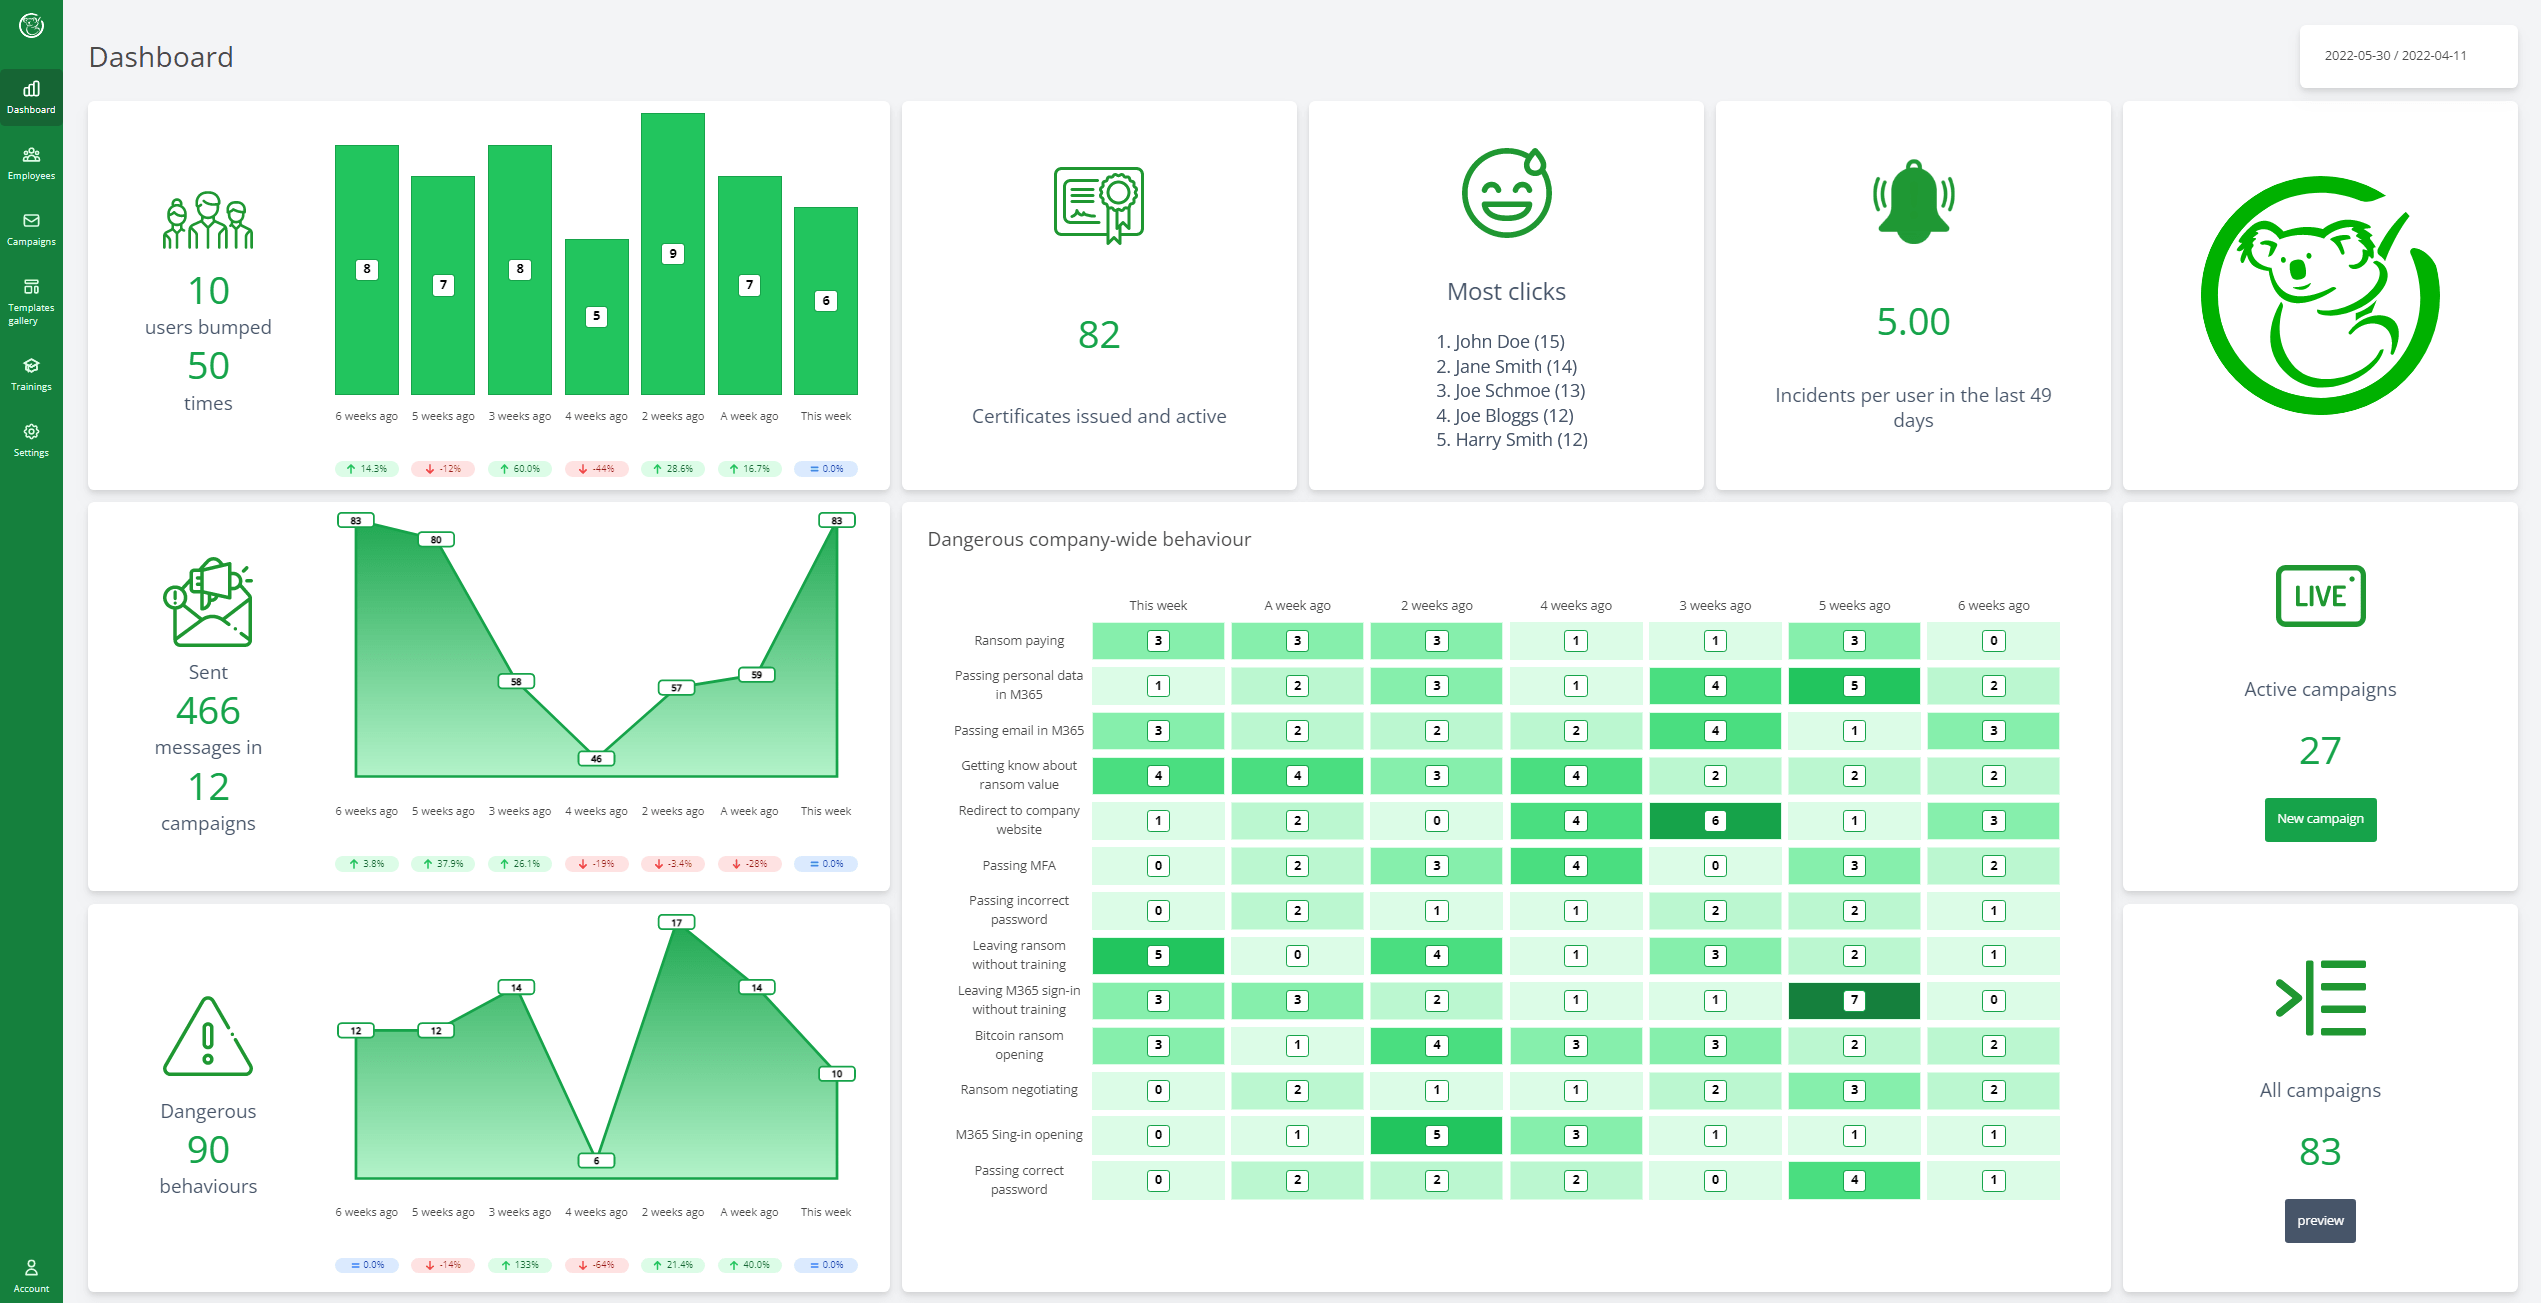The image size is (2541, 1303).
Task: Click the 46 data point on sent chart
Action: pyautogui.click(x=596, y=759)
